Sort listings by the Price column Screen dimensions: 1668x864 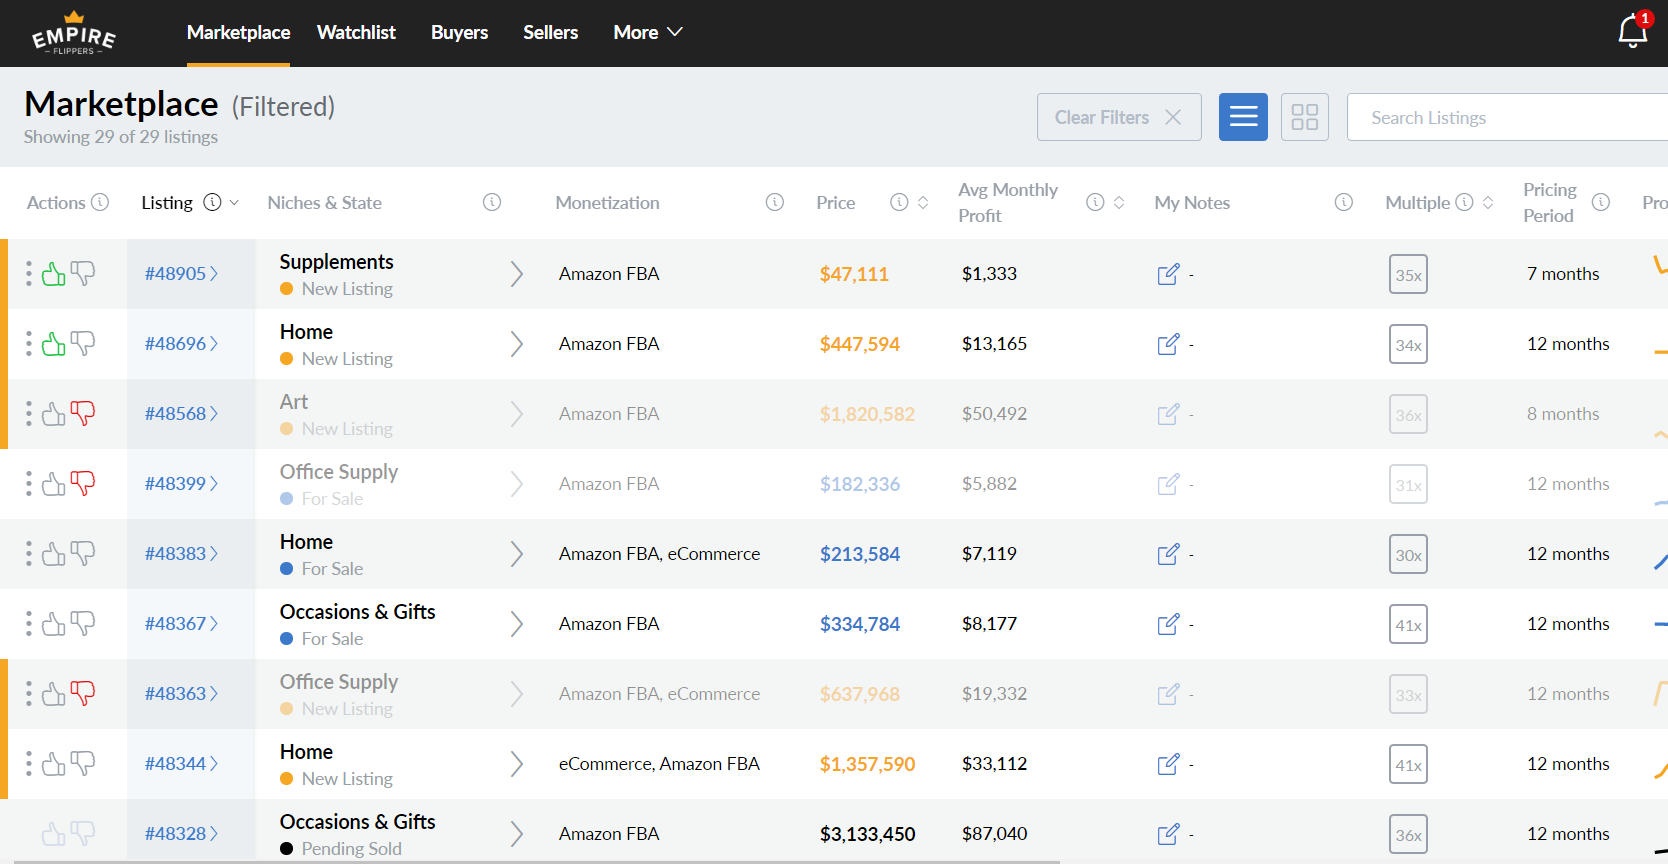coord(923,203)
